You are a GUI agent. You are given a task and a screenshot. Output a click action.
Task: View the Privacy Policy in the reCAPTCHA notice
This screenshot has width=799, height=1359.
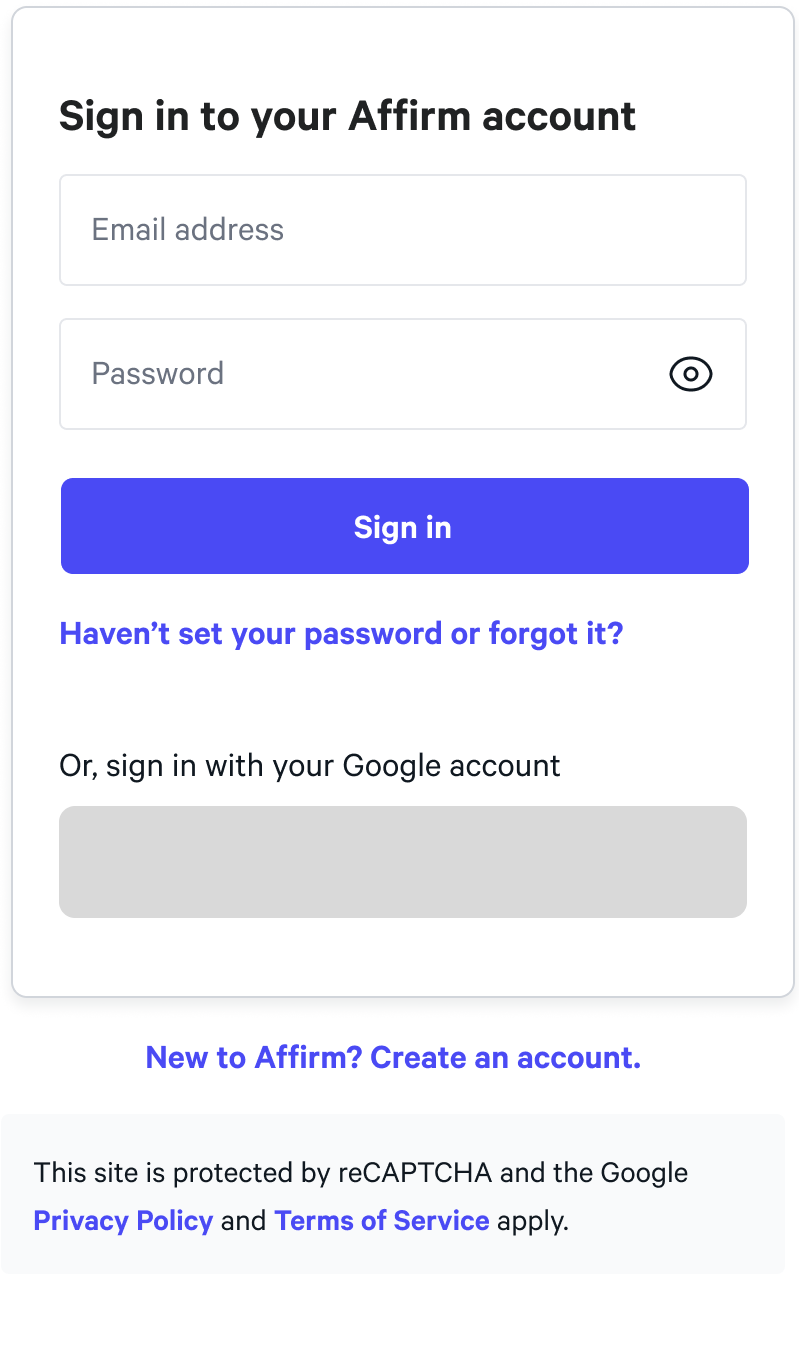point(123,1221)
